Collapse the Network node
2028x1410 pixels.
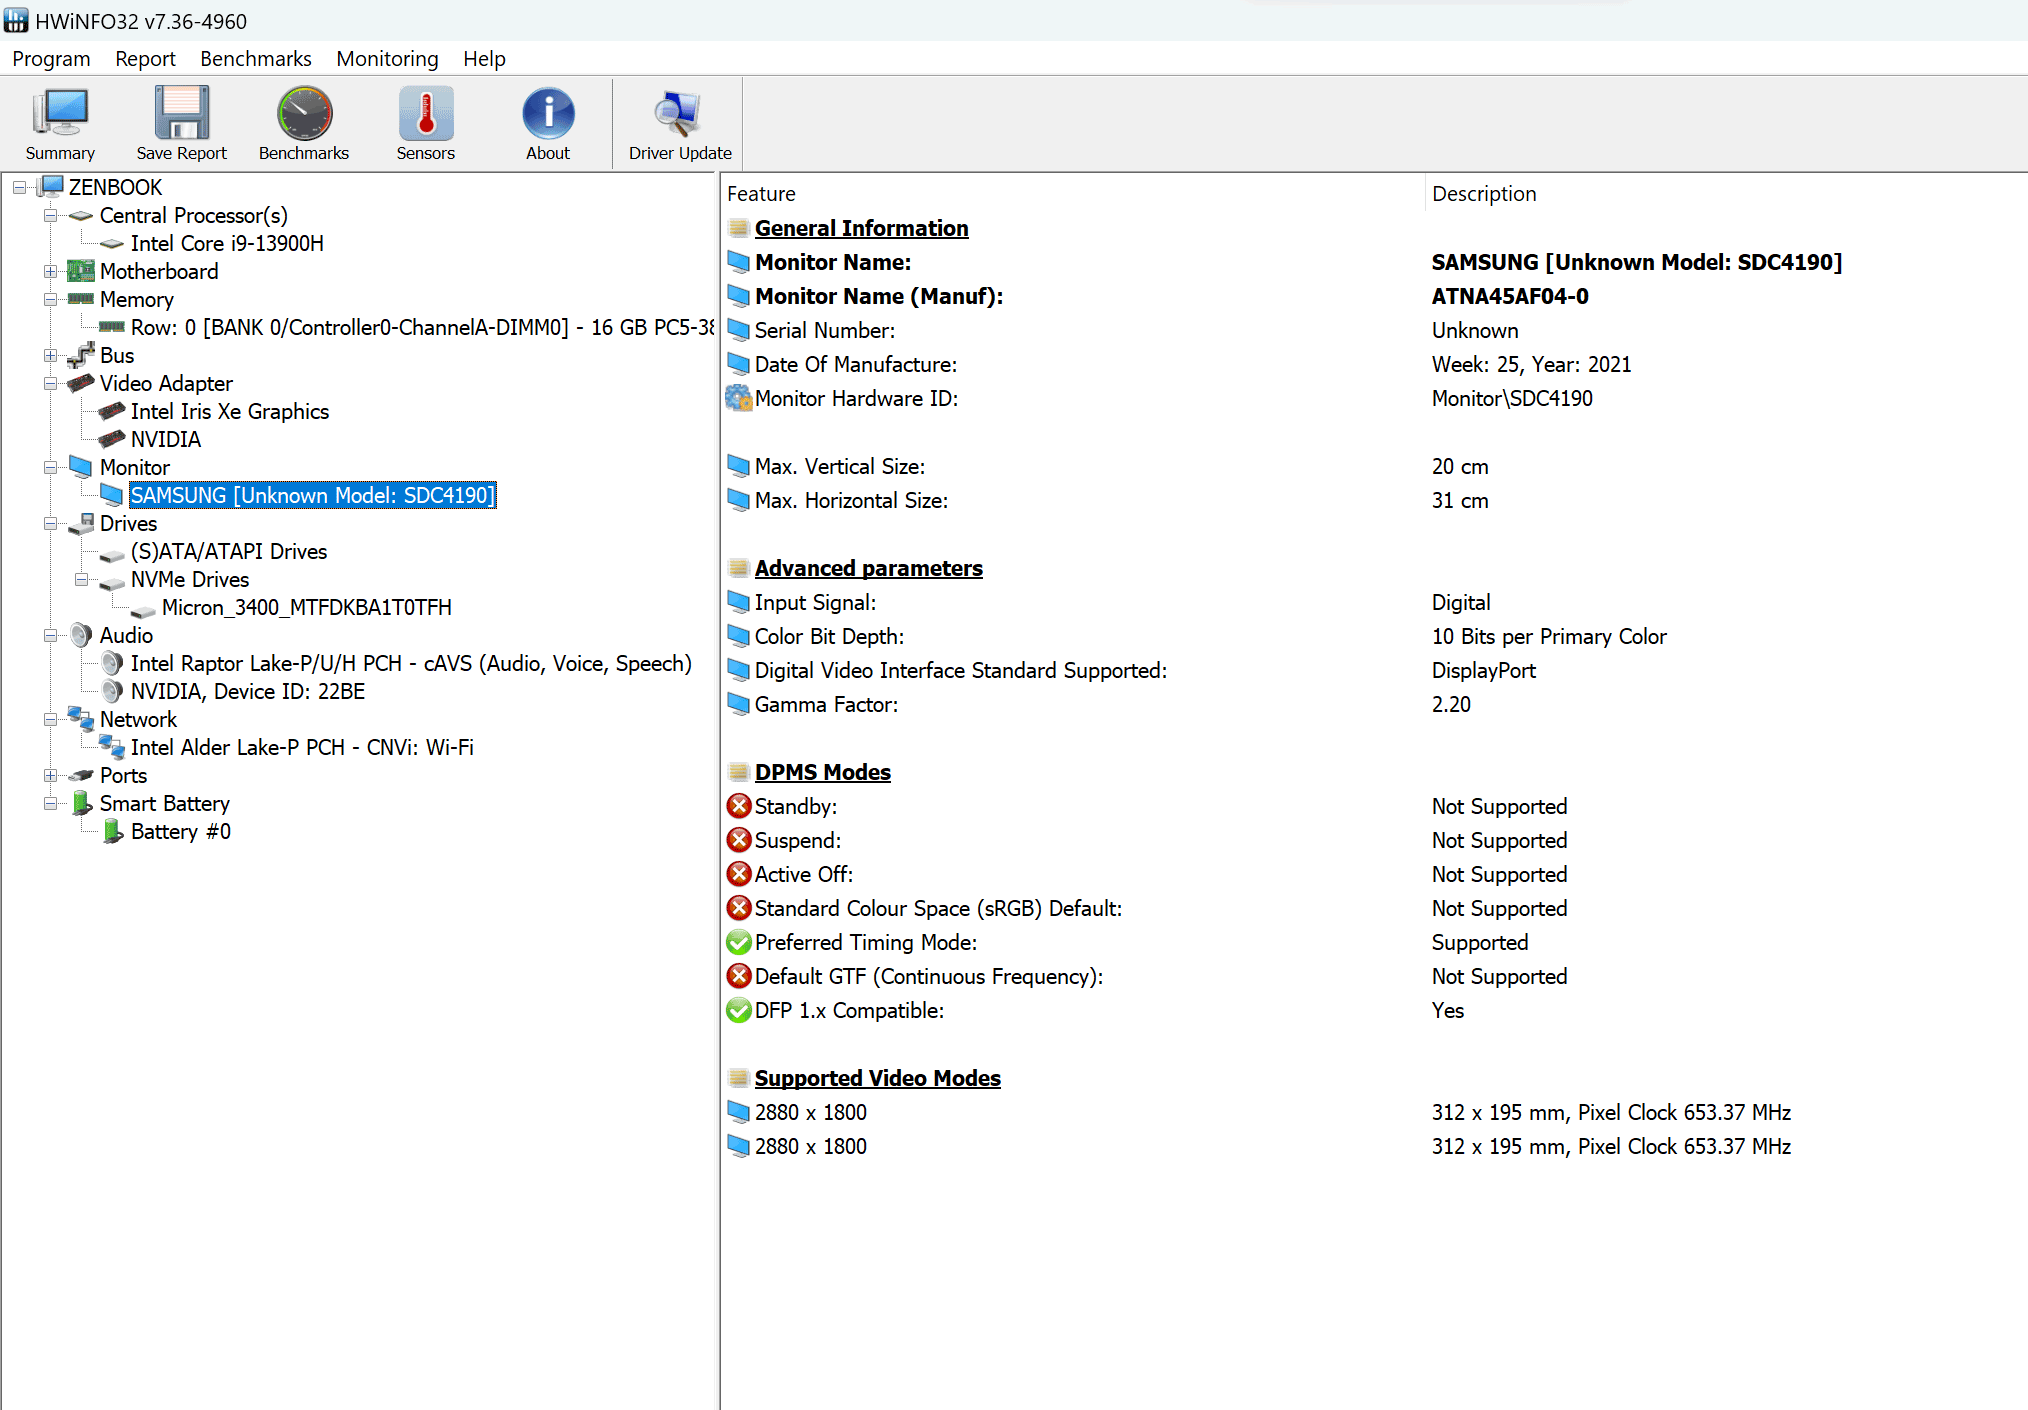[x=50, y=719]
